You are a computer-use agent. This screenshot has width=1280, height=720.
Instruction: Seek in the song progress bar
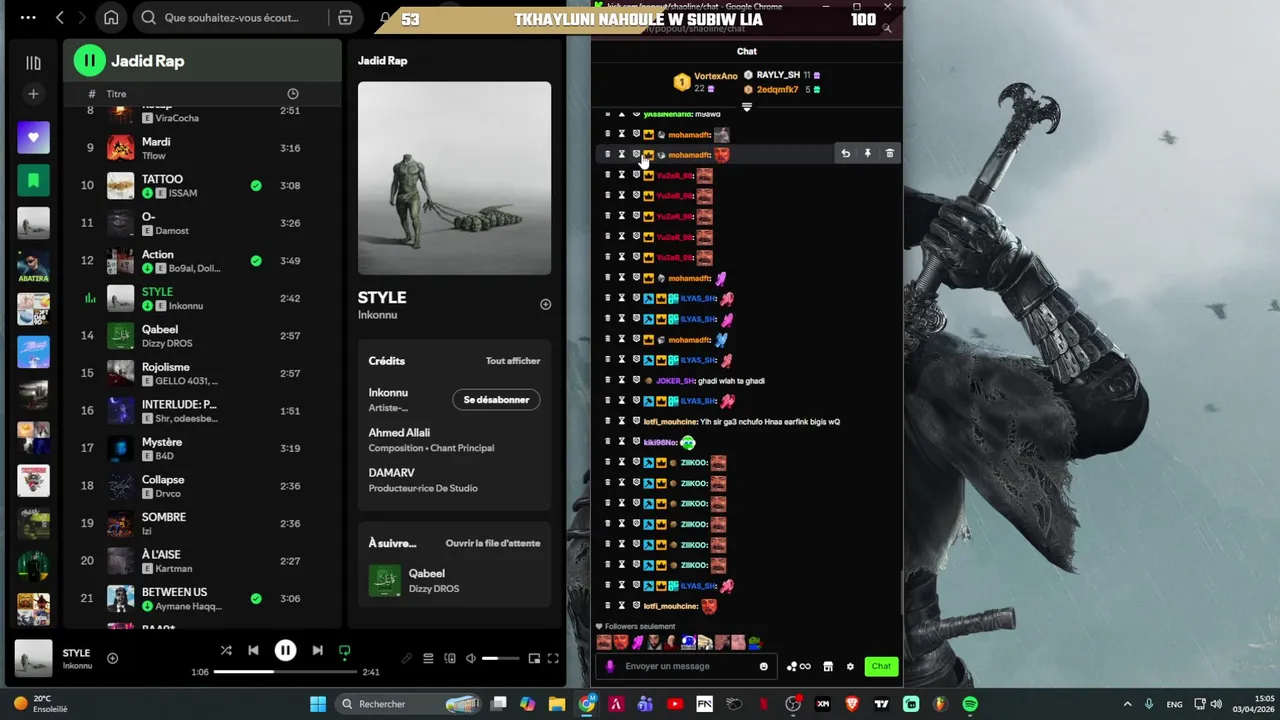tap(285, 672)
